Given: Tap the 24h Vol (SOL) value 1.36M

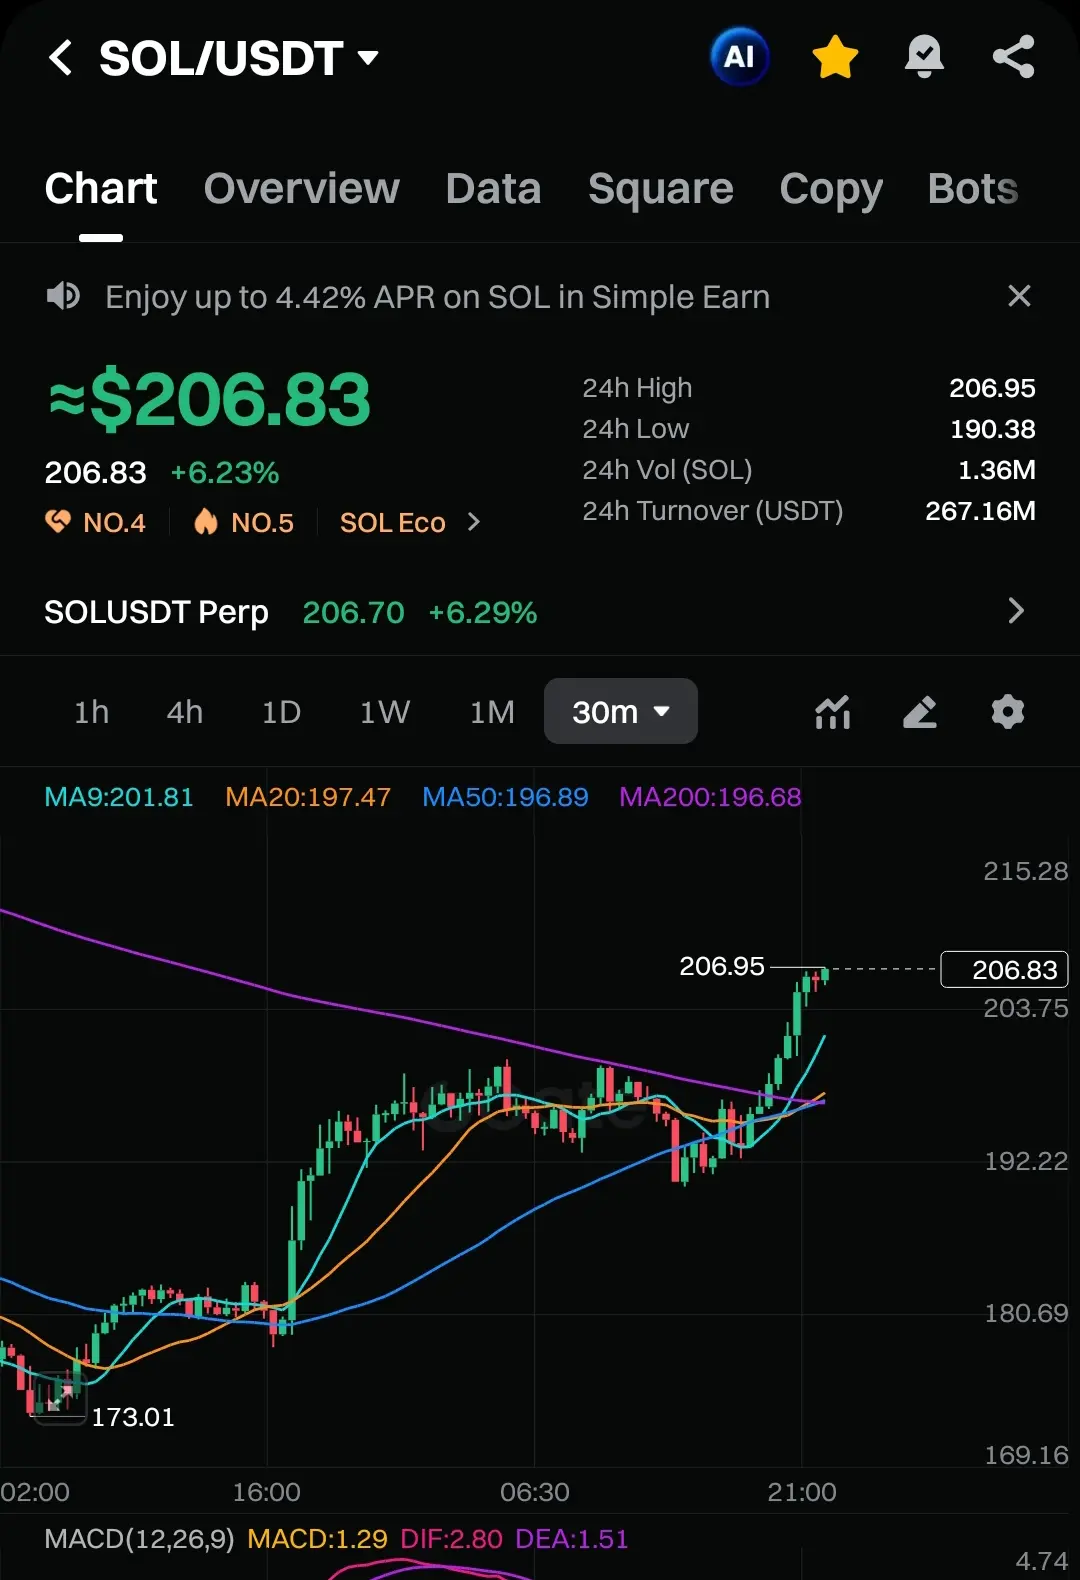Looking at the screenshot, I should [x=996, y=470].
